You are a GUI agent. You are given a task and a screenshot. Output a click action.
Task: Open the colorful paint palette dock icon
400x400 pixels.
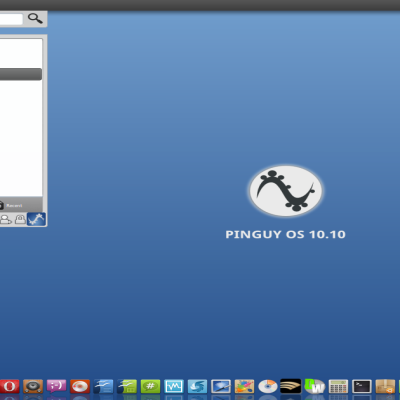tap(244, 387)
